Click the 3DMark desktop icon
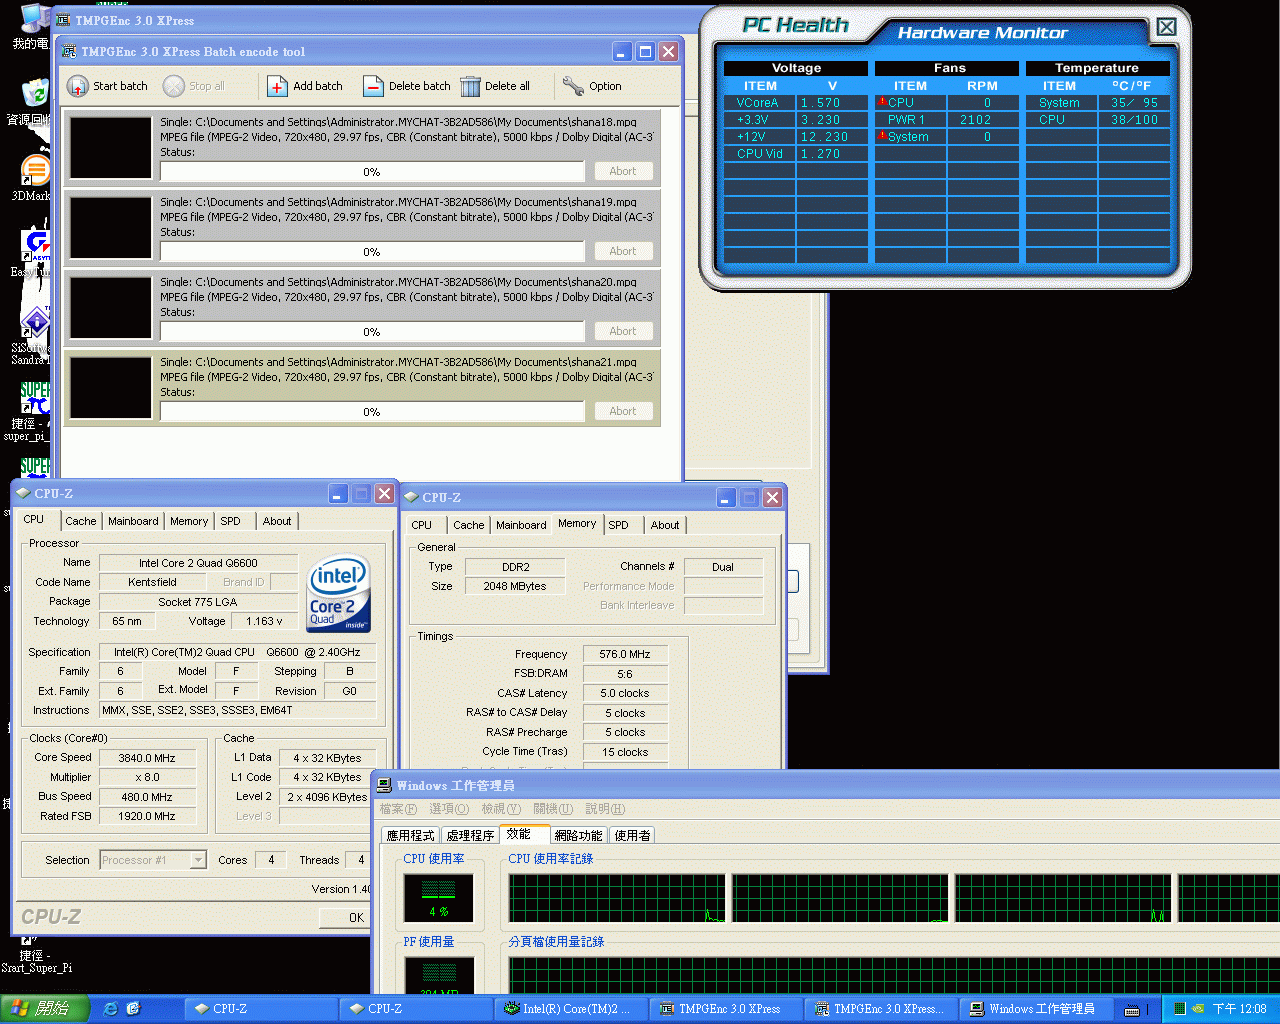1280x1024 pixels. pyautogui.click(x=35, y=170)
